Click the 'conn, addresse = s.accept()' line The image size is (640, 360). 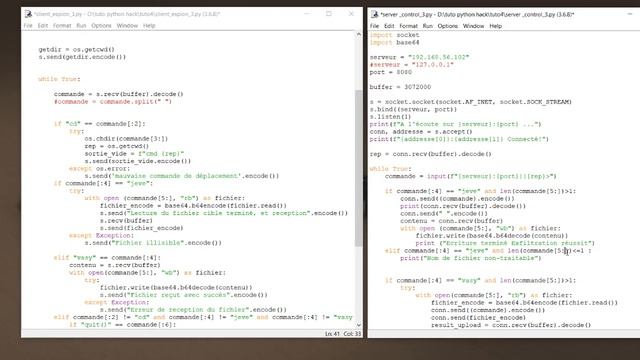click(x=421, y=131)
